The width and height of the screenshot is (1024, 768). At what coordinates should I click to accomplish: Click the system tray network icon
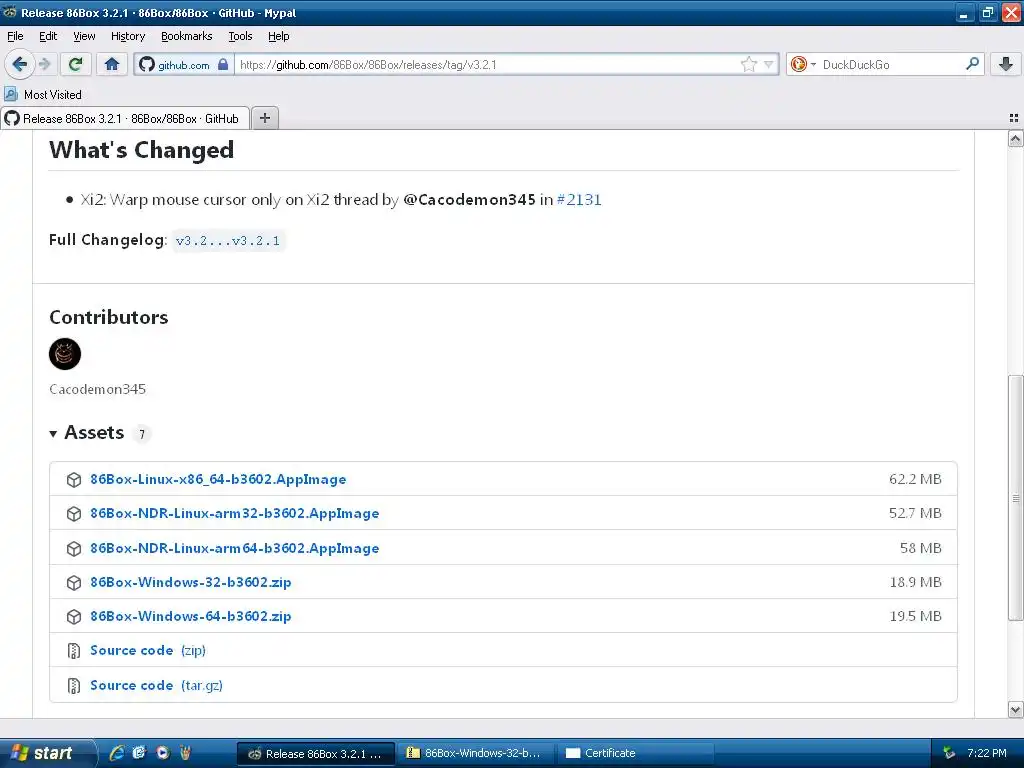(949, 753)
